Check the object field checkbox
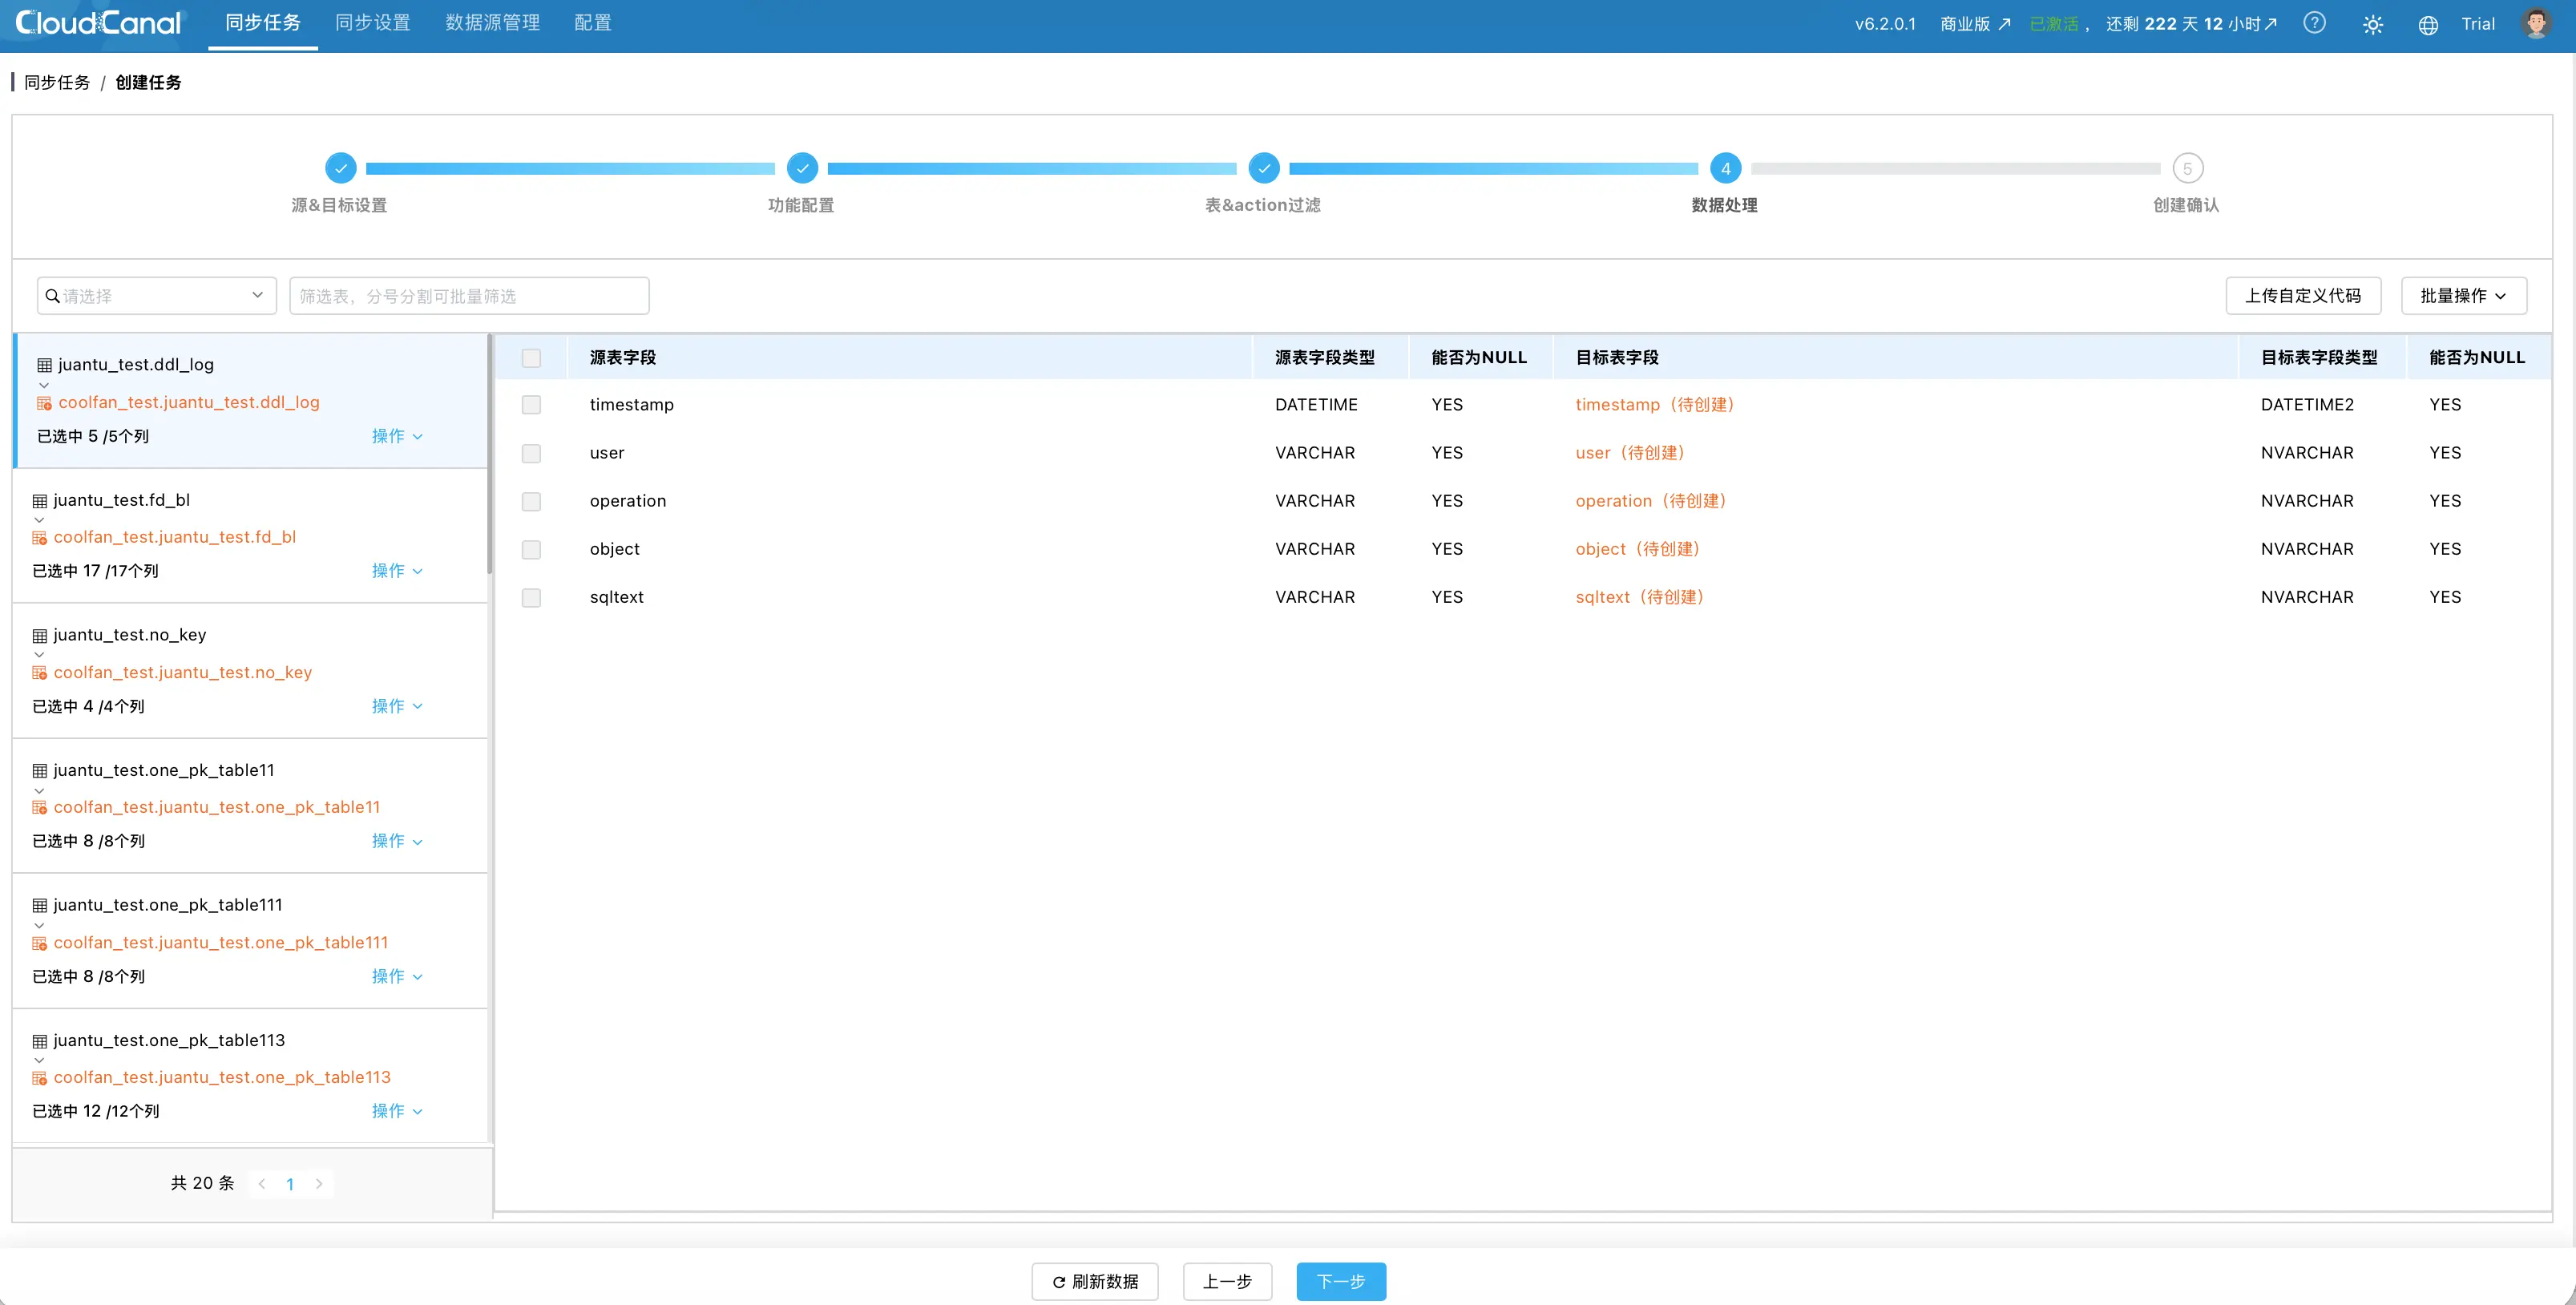 tap(531, 549)
